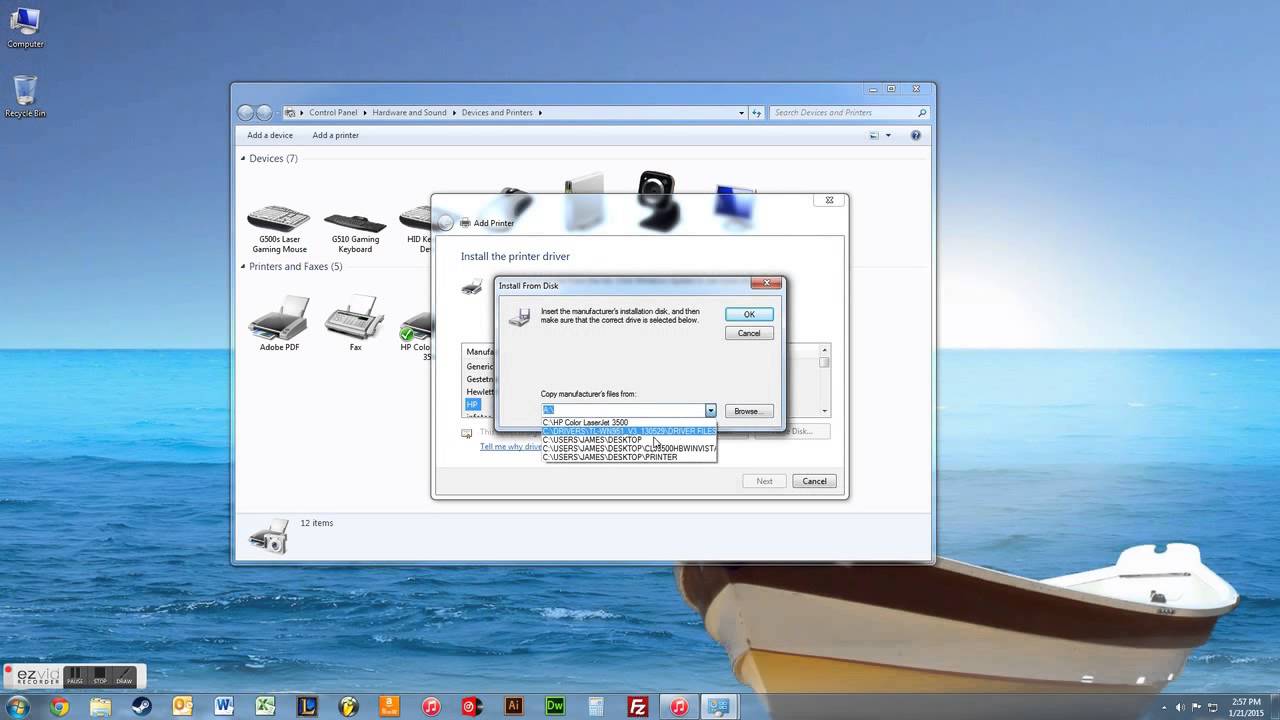
Task: Select the G510 Gaming Keyboard device
Action: 355,231
